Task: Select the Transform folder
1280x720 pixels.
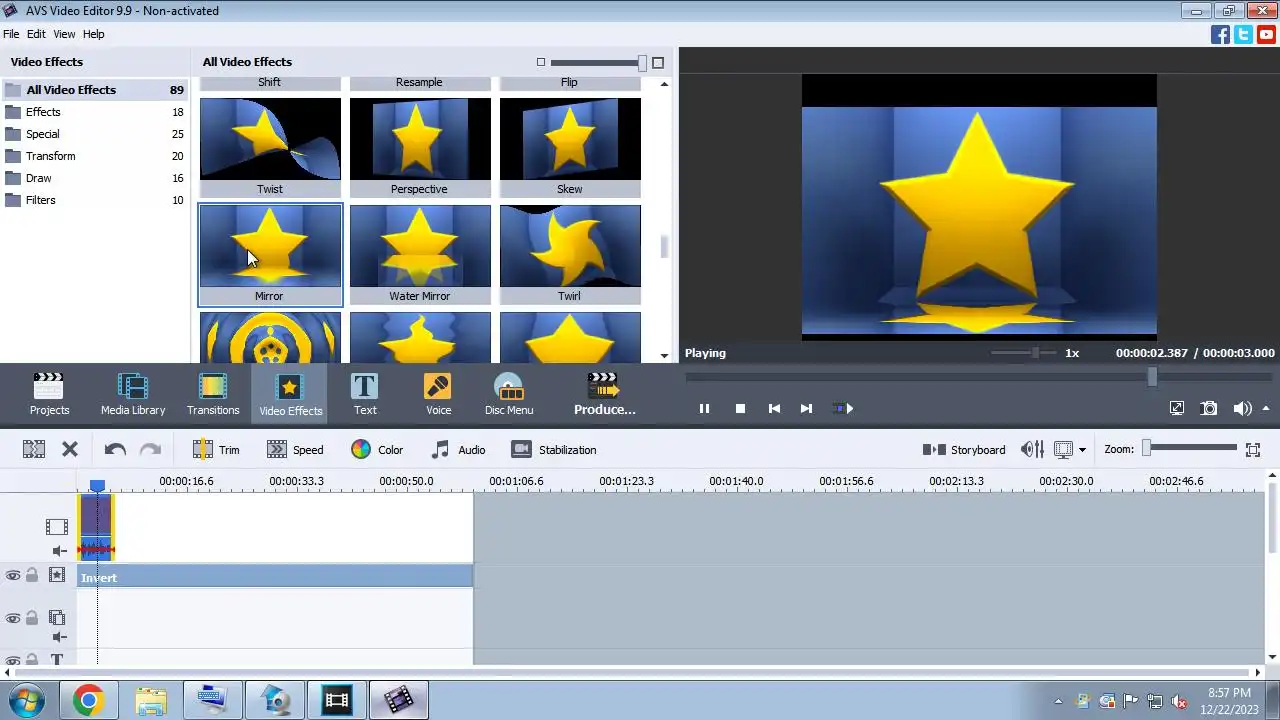Action: point(94,156)
